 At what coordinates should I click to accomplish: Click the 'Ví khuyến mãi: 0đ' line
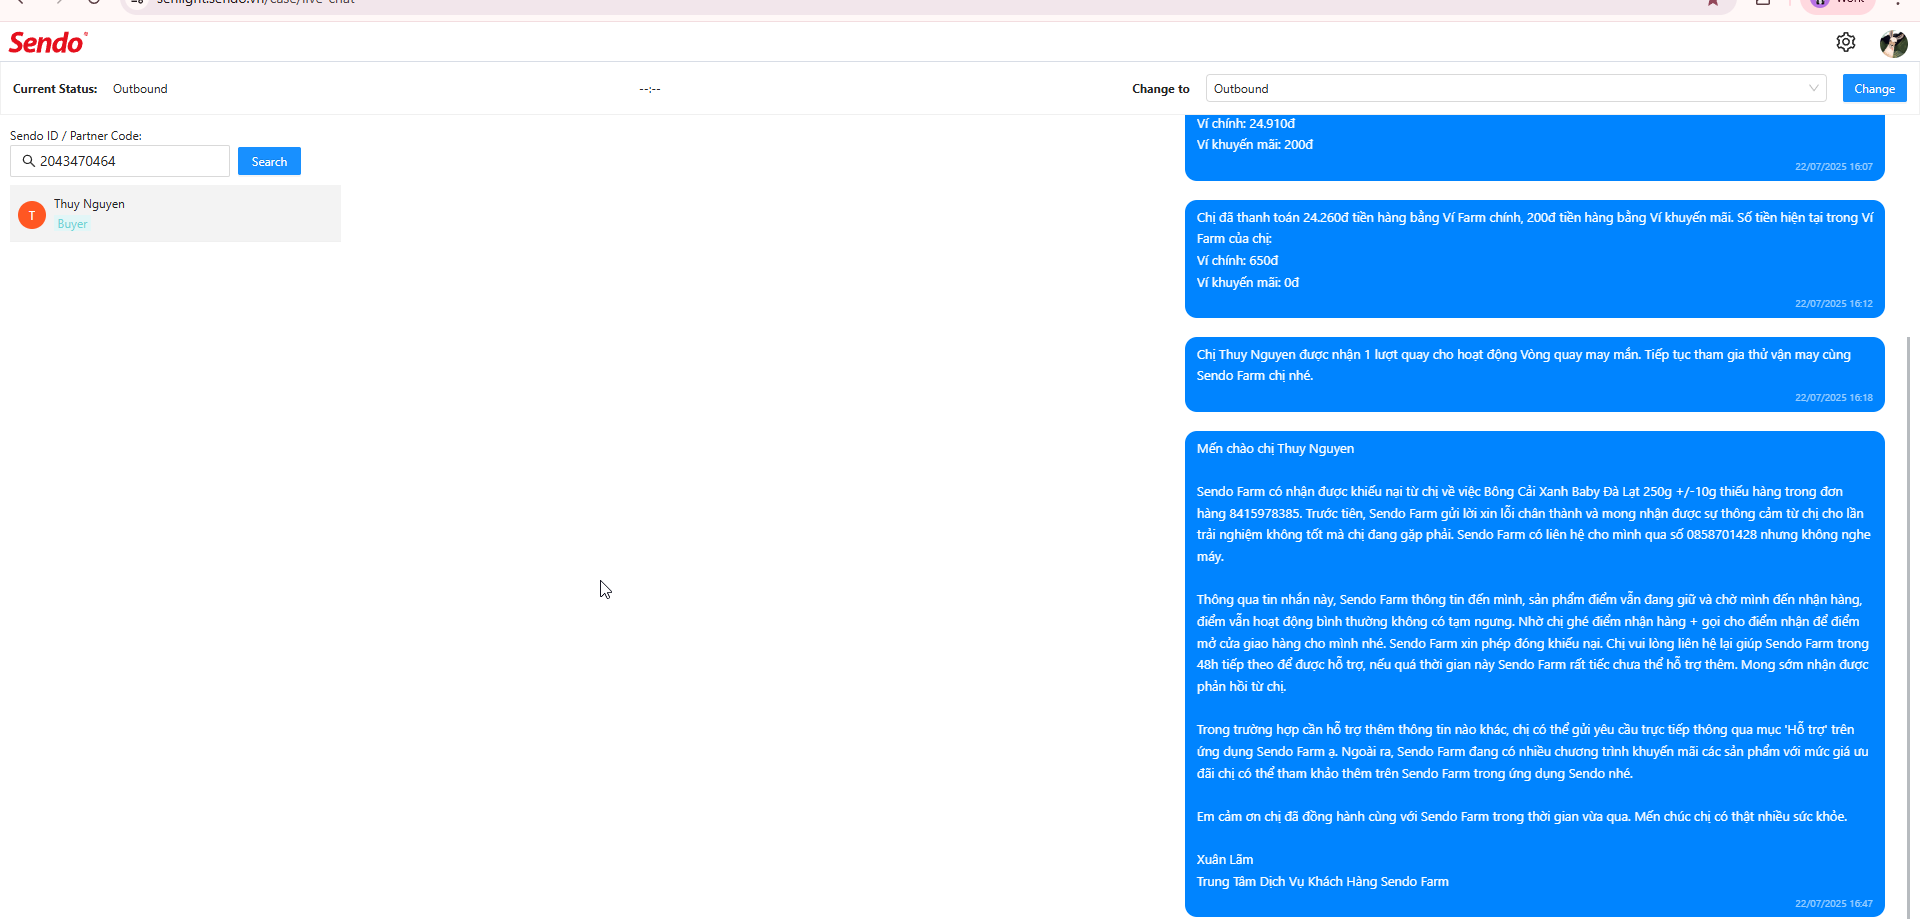click(1248, 283)
